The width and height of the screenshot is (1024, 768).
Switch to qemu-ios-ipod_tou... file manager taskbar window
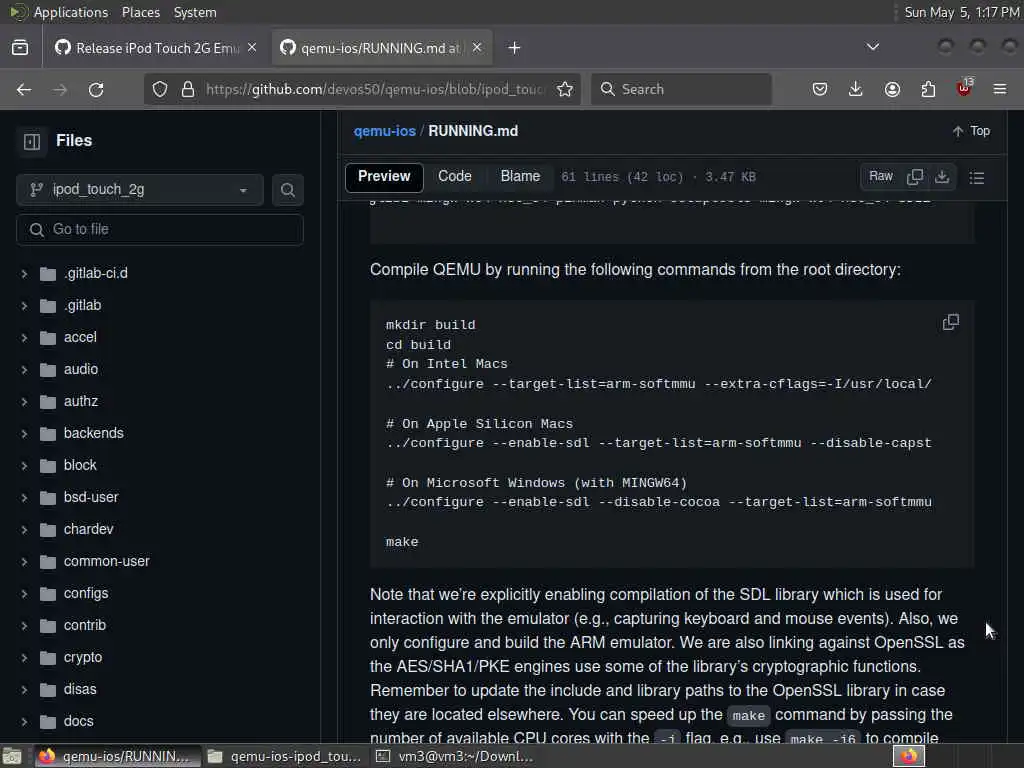(x=285, y=757)
